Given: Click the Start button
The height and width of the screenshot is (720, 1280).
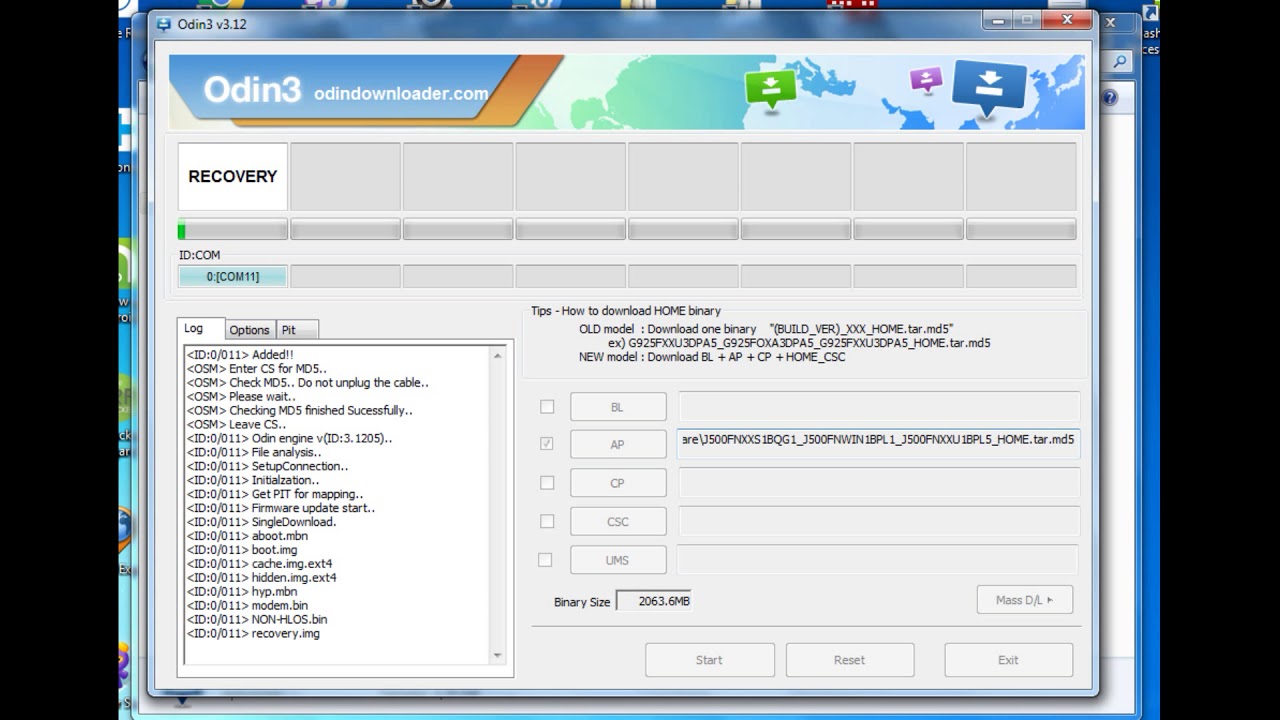Looking at the screenshot, I should [709, 660].
